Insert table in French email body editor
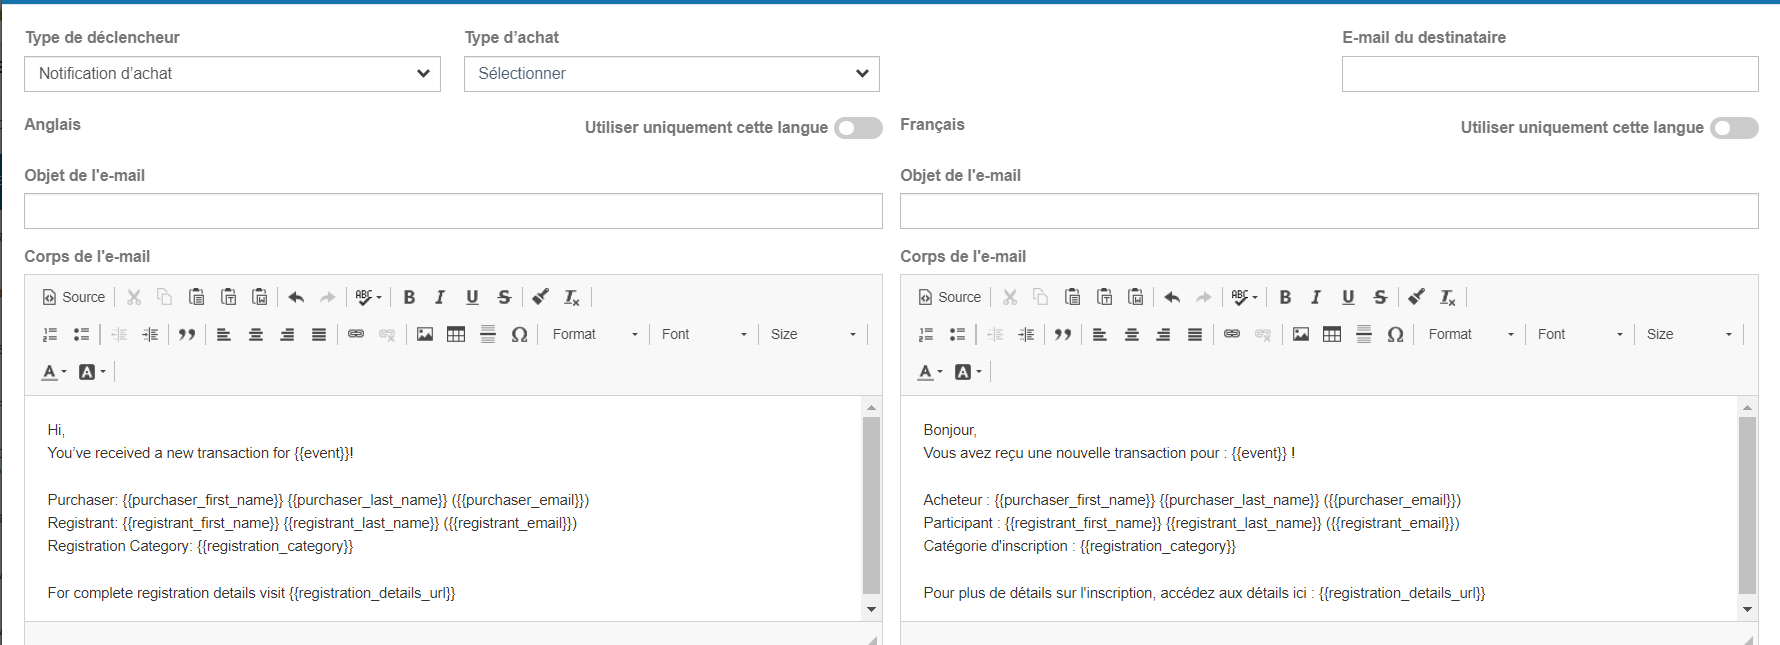The width and height of the screenshot is (1780, 645). point(1332,334)
